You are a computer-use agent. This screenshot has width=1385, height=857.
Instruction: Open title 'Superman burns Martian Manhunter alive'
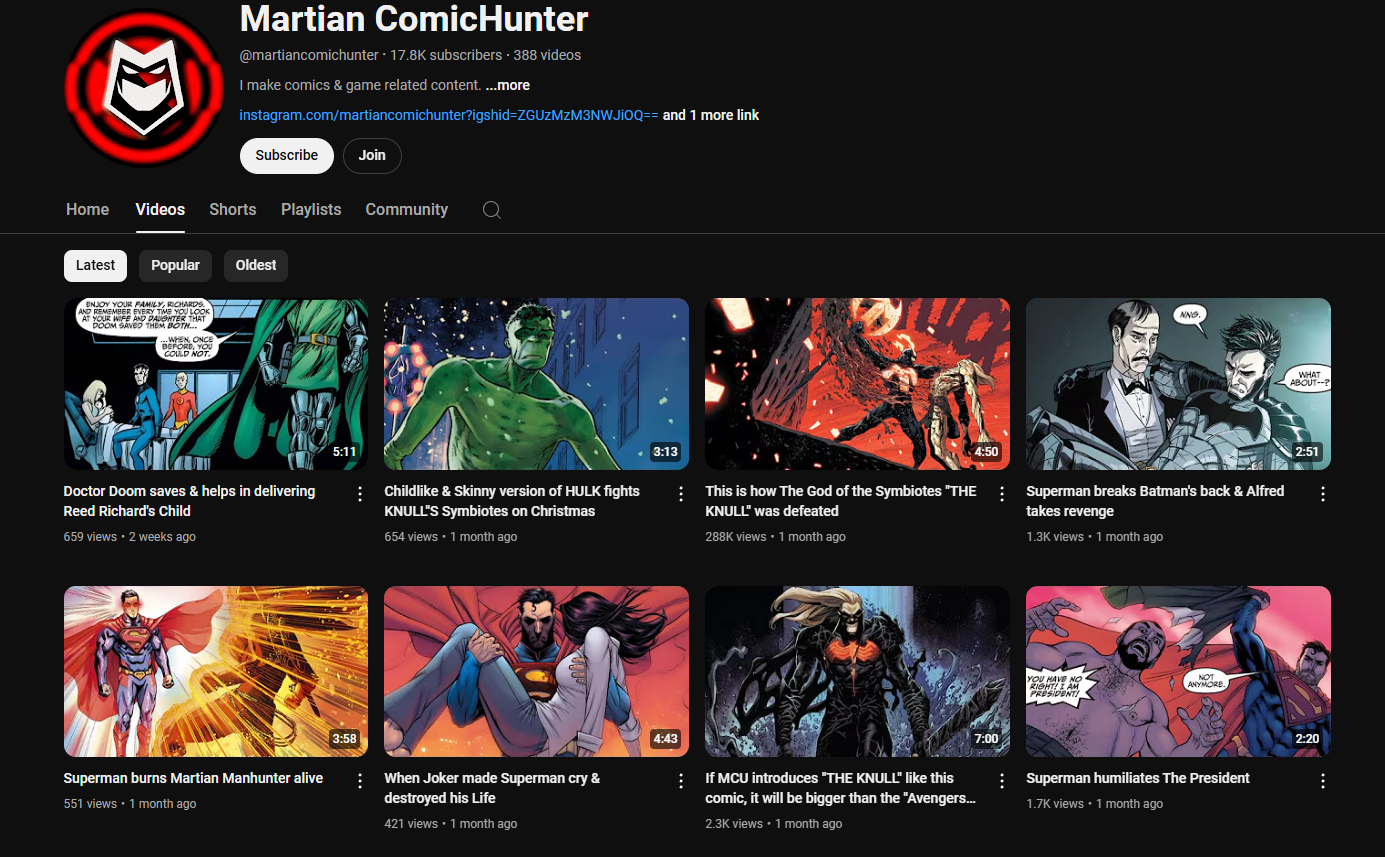(193, 778)
